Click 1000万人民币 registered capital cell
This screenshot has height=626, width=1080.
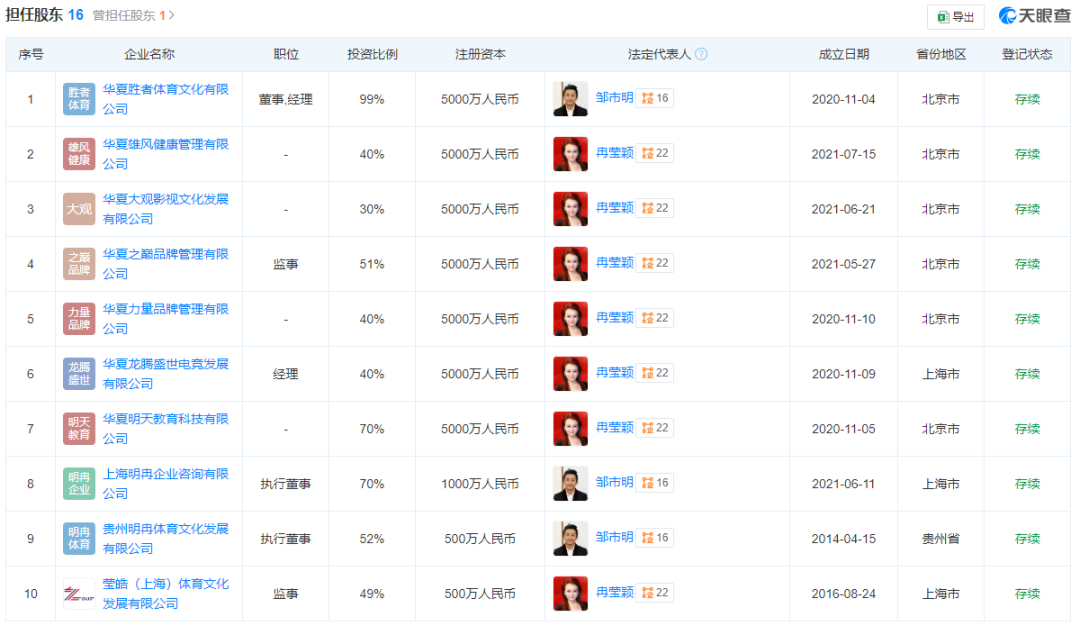tap(480, 484)
